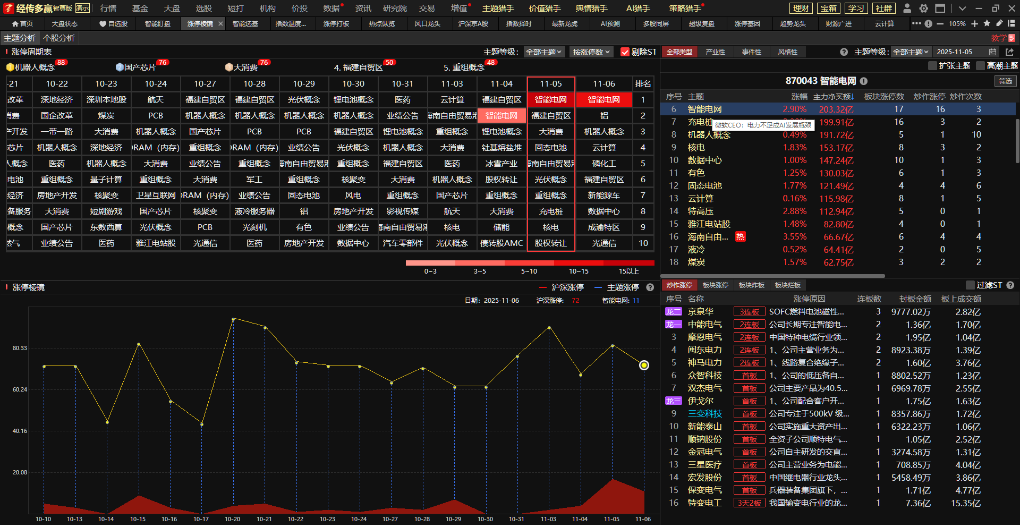Screen dimensions: 1020x525
Task: Click the 理财 button in the top bar
Action: point(801,7)
